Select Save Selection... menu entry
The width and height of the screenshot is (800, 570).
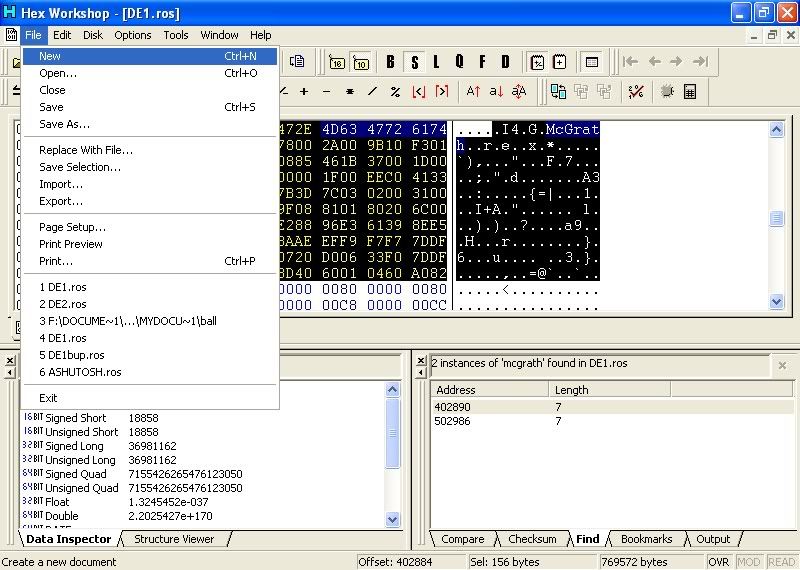click(151, 167)
